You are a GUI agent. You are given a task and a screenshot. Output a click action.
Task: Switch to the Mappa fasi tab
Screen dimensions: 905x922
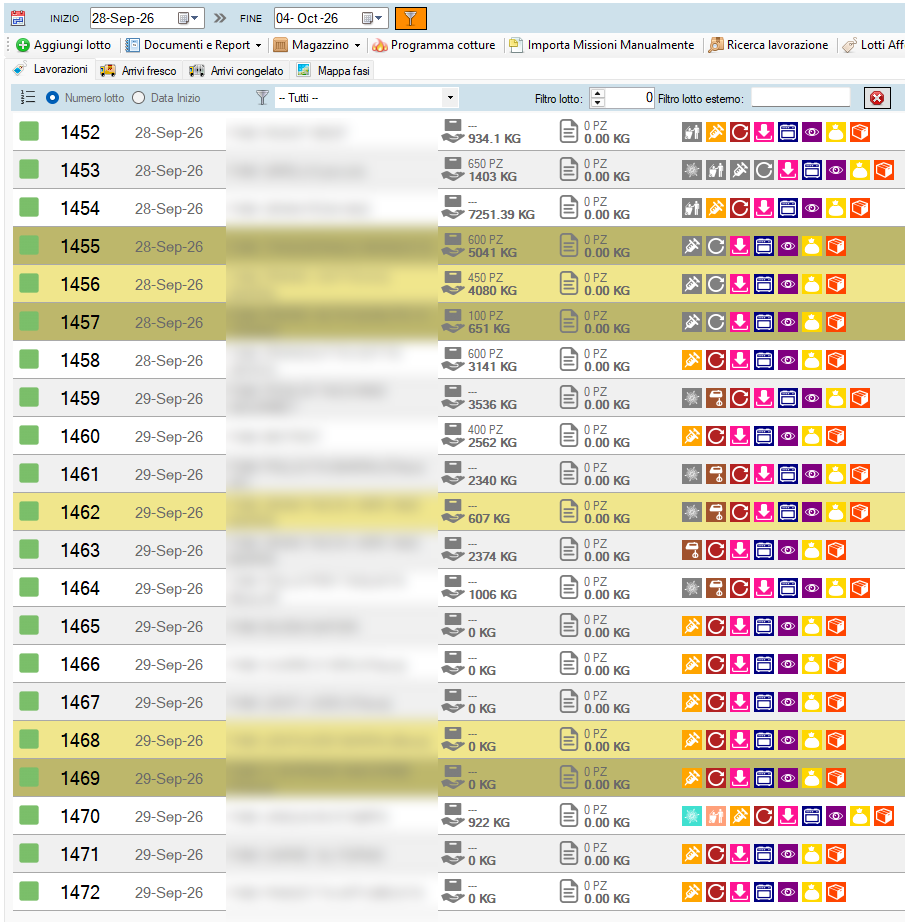pyautogui.click(x=333, y=71)
